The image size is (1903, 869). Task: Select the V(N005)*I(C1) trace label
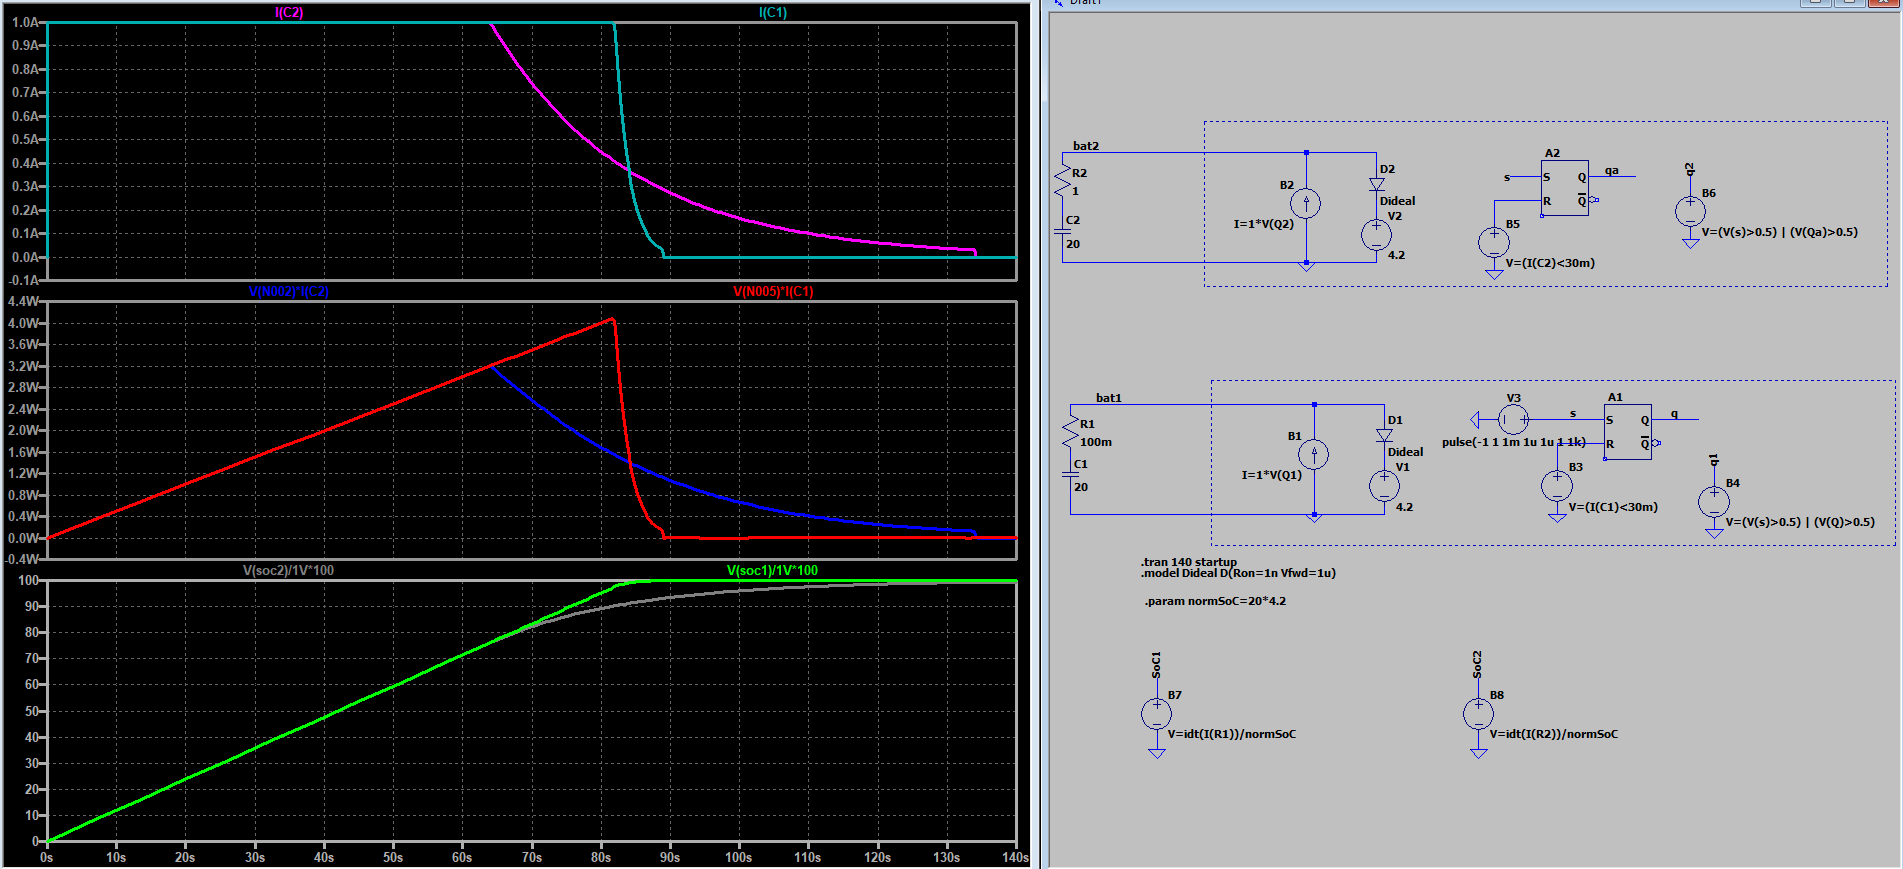[x=773, y=291]
